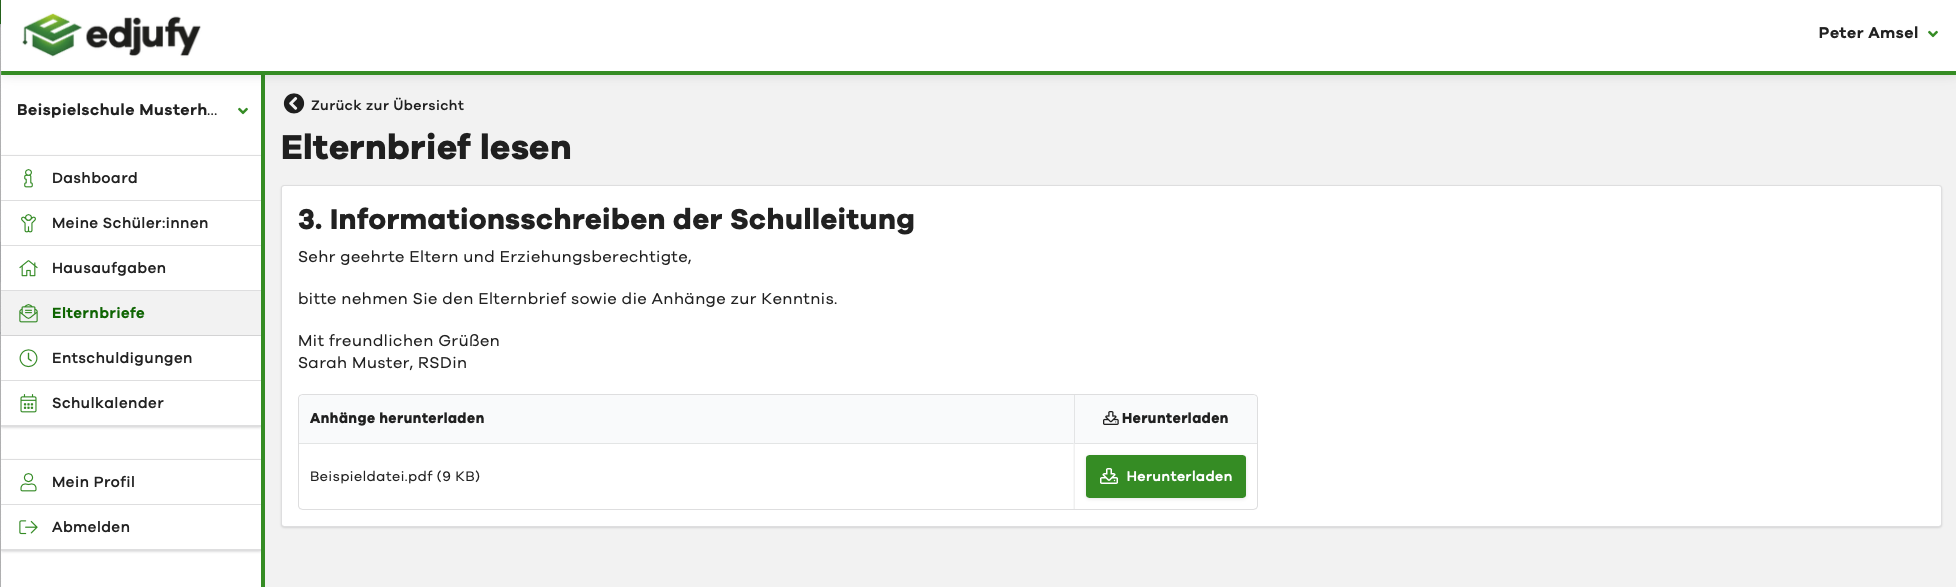Click the Hausaufgaben house icon
Viewport: 1956px width, 587px height.
tap(29, 268)
